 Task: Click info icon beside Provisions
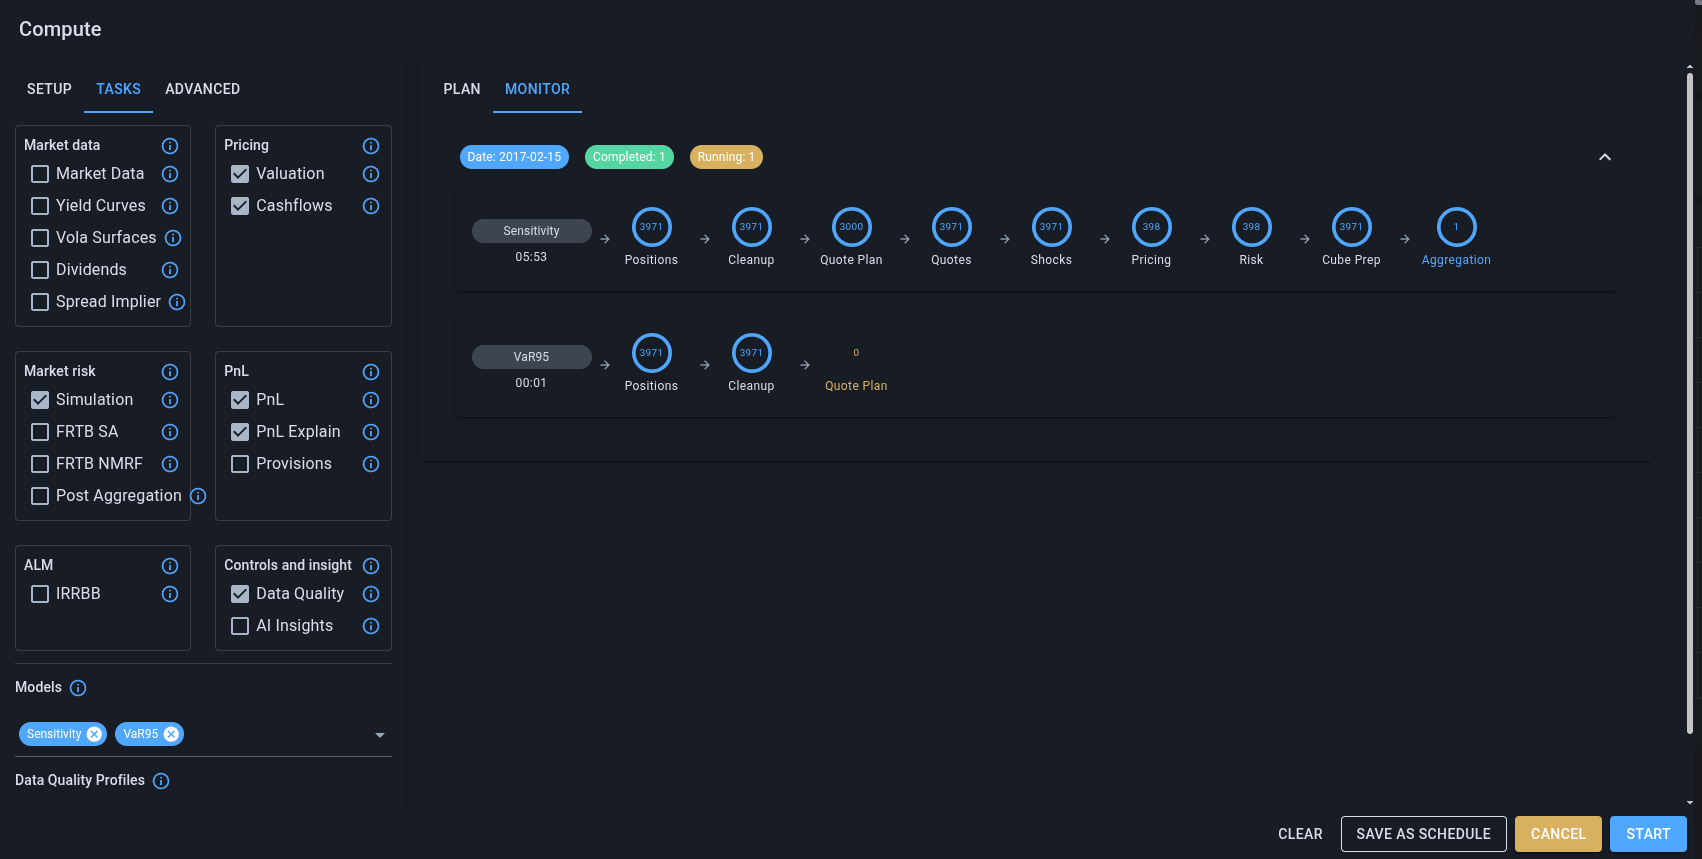point(371,464)
